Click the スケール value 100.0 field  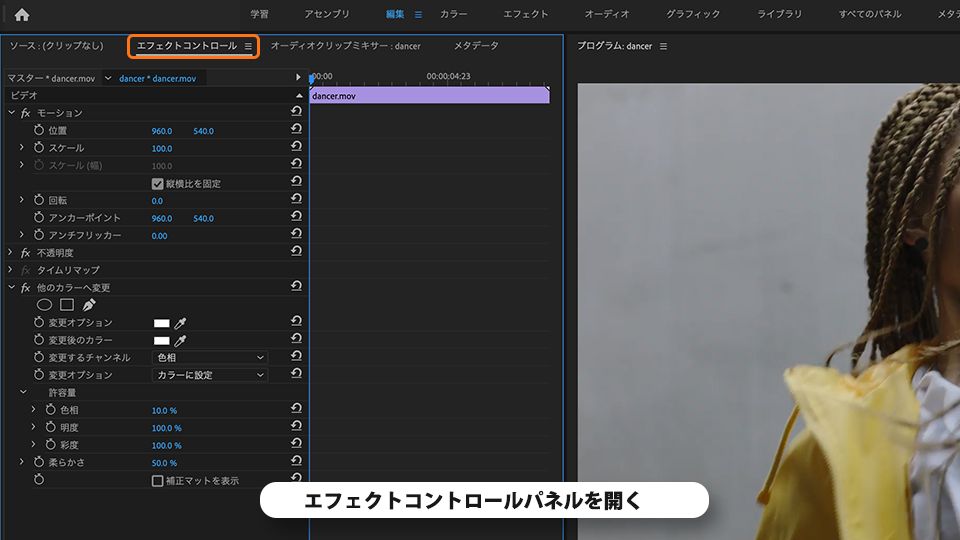162,148
